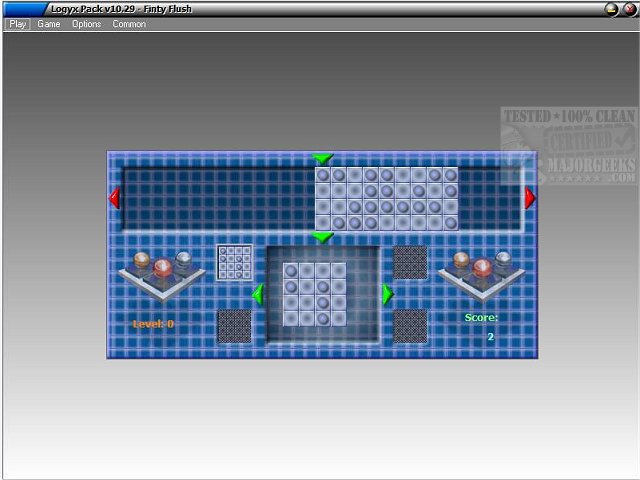Open the Options menu

tap(86, 24)
